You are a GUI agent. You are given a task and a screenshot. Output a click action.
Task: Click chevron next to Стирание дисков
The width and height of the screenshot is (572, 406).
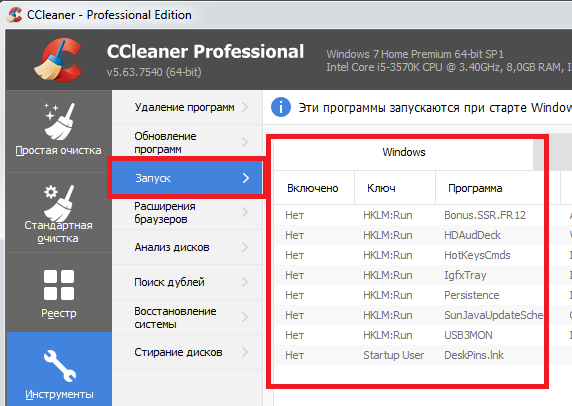pos(246,352)
